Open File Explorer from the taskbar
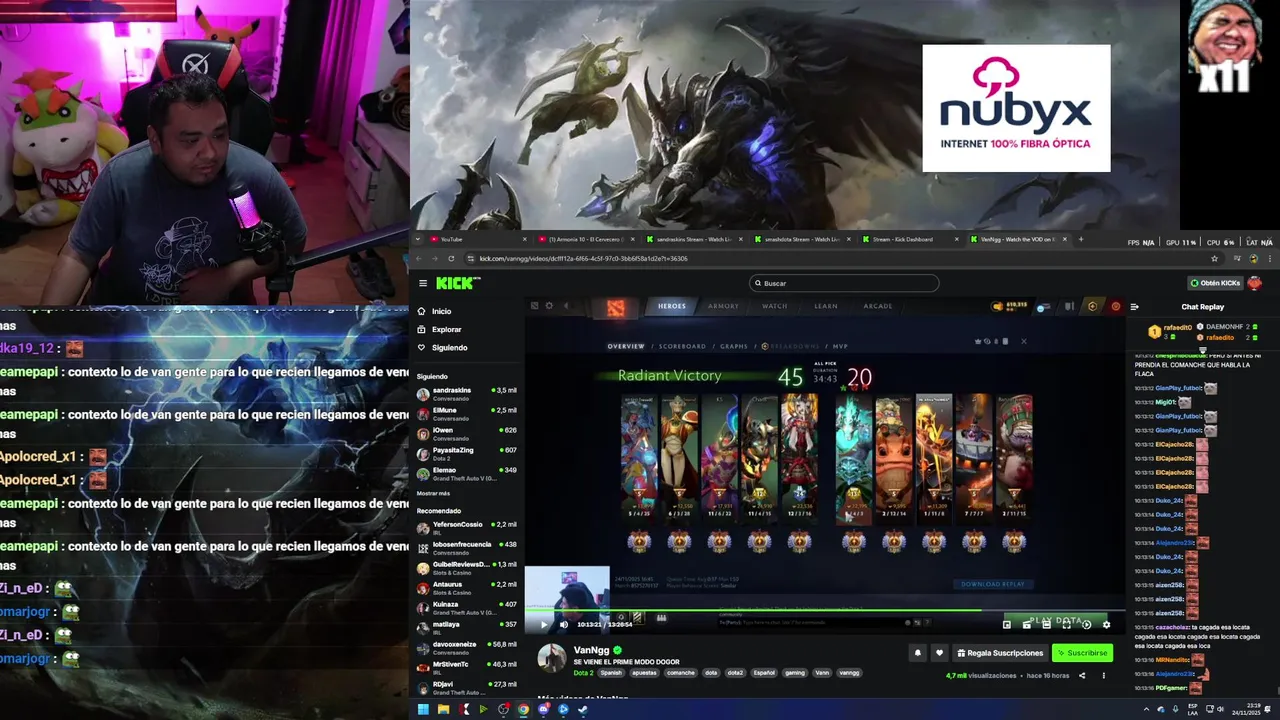Viewport: 1280px width, 720px height. (443, 710)
